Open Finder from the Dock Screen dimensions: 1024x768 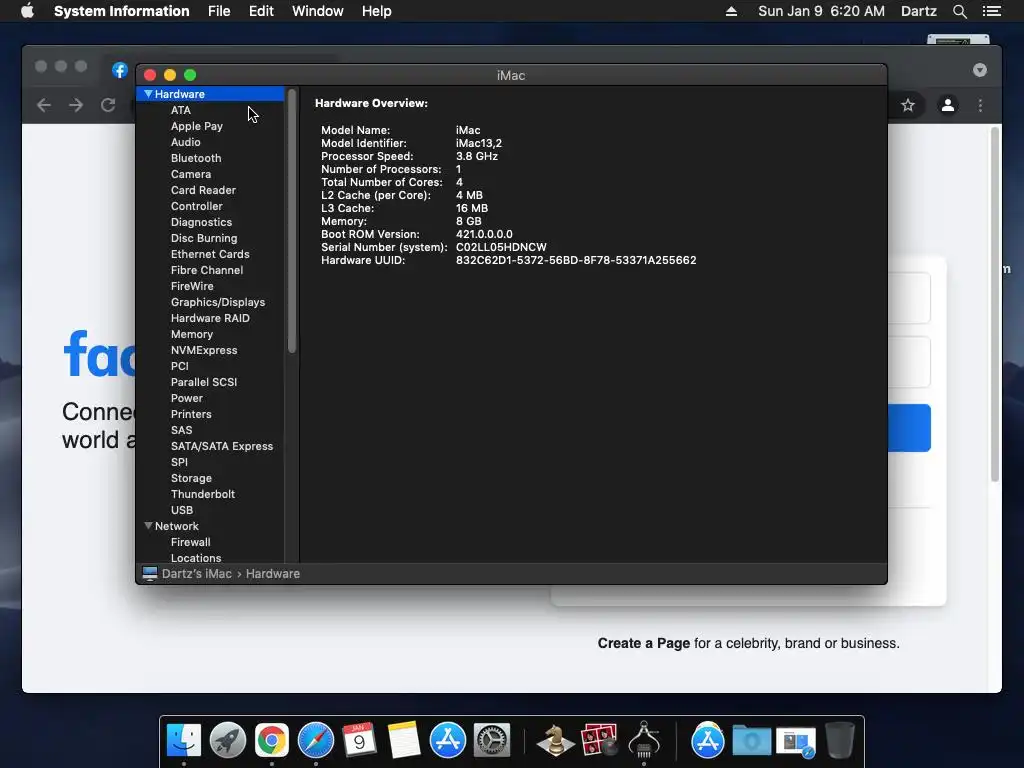[x=184, y=740]
